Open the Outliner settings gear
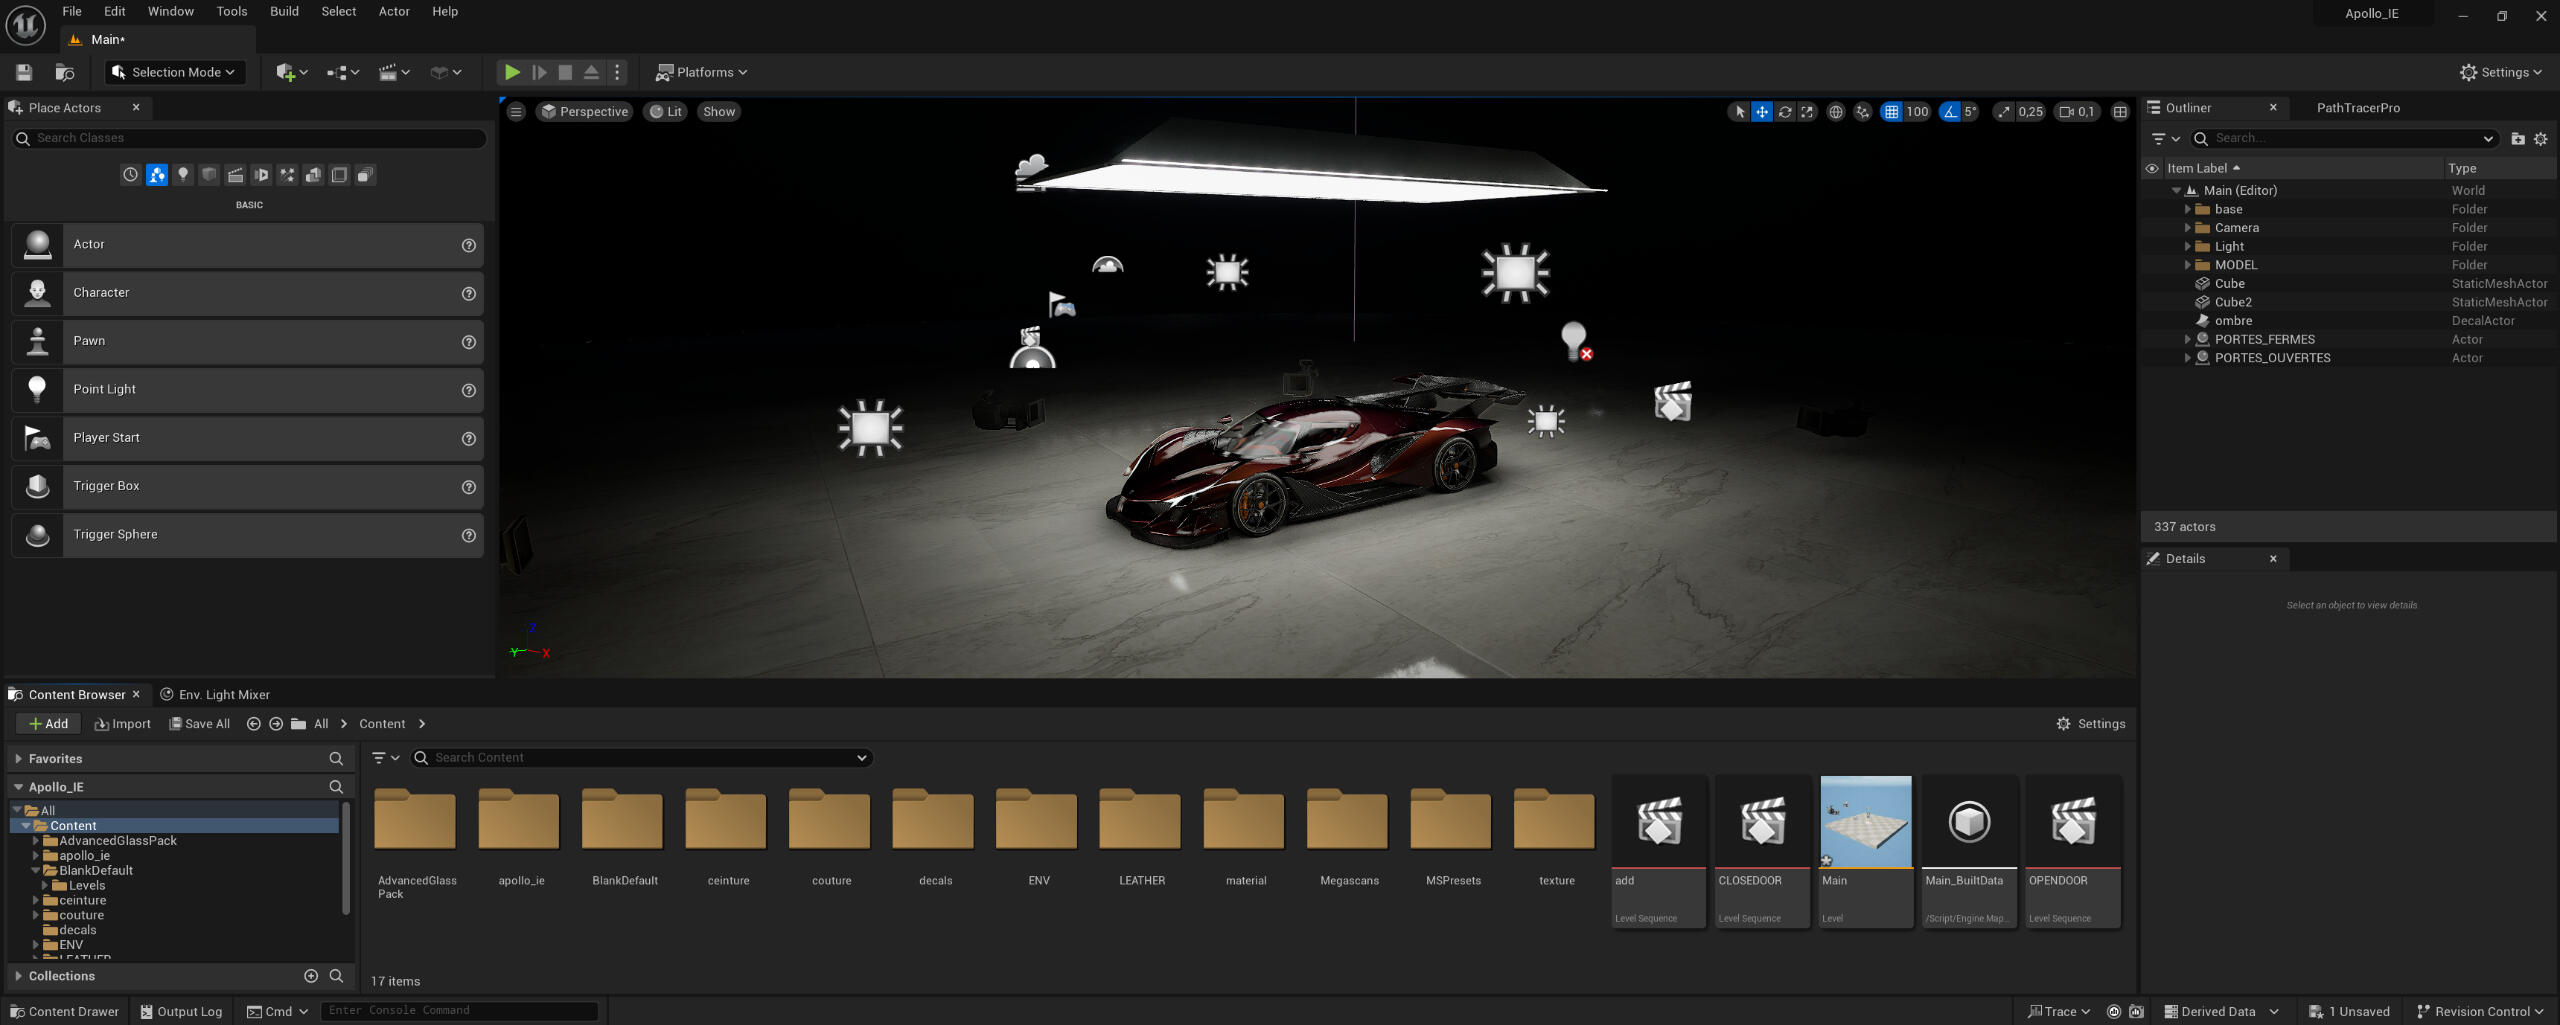The height and width of the screenshot is (1025, 2560). (2541, 139)
